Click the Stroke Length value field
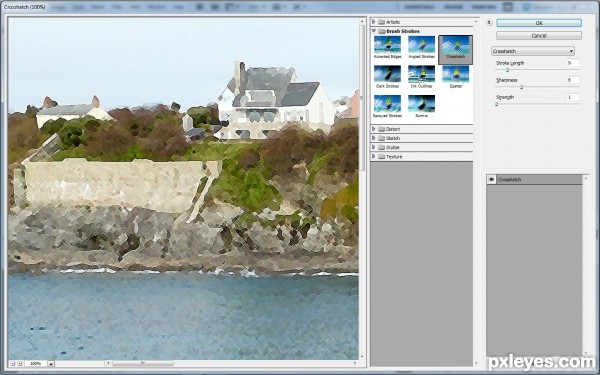This screenshot has height=375, width=600. pyautogui.click(x=573, y=63)
